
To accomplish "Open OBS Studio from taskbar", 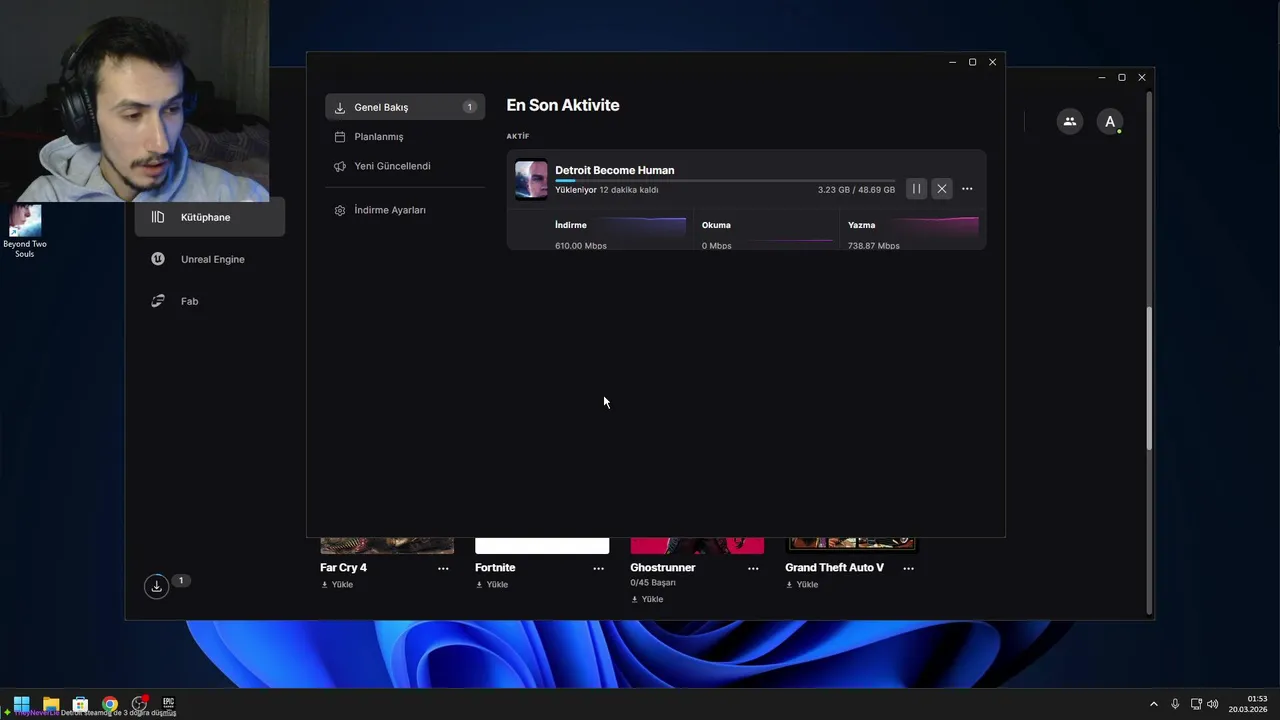I will (x=139, y=704).
